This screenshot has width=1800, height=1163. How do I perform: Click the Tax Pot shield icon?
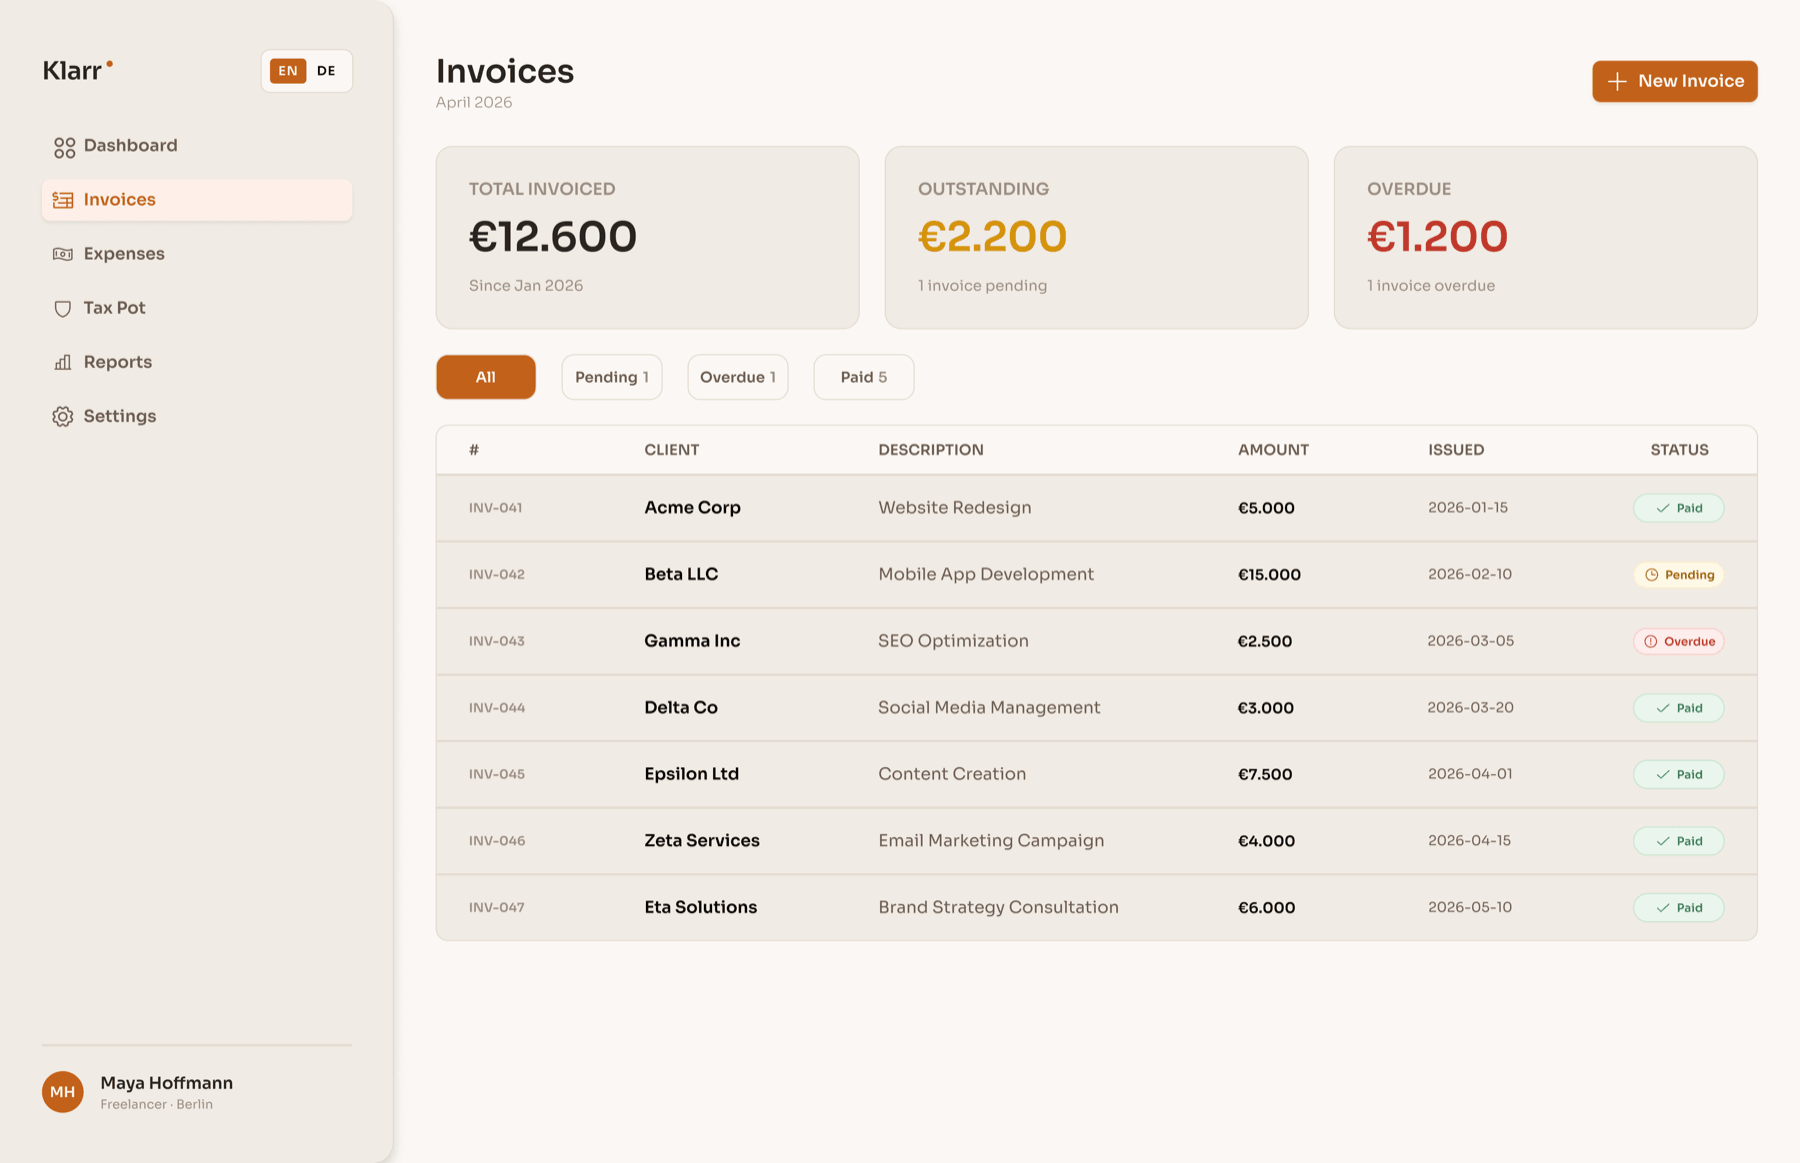(x=63, y=308)
